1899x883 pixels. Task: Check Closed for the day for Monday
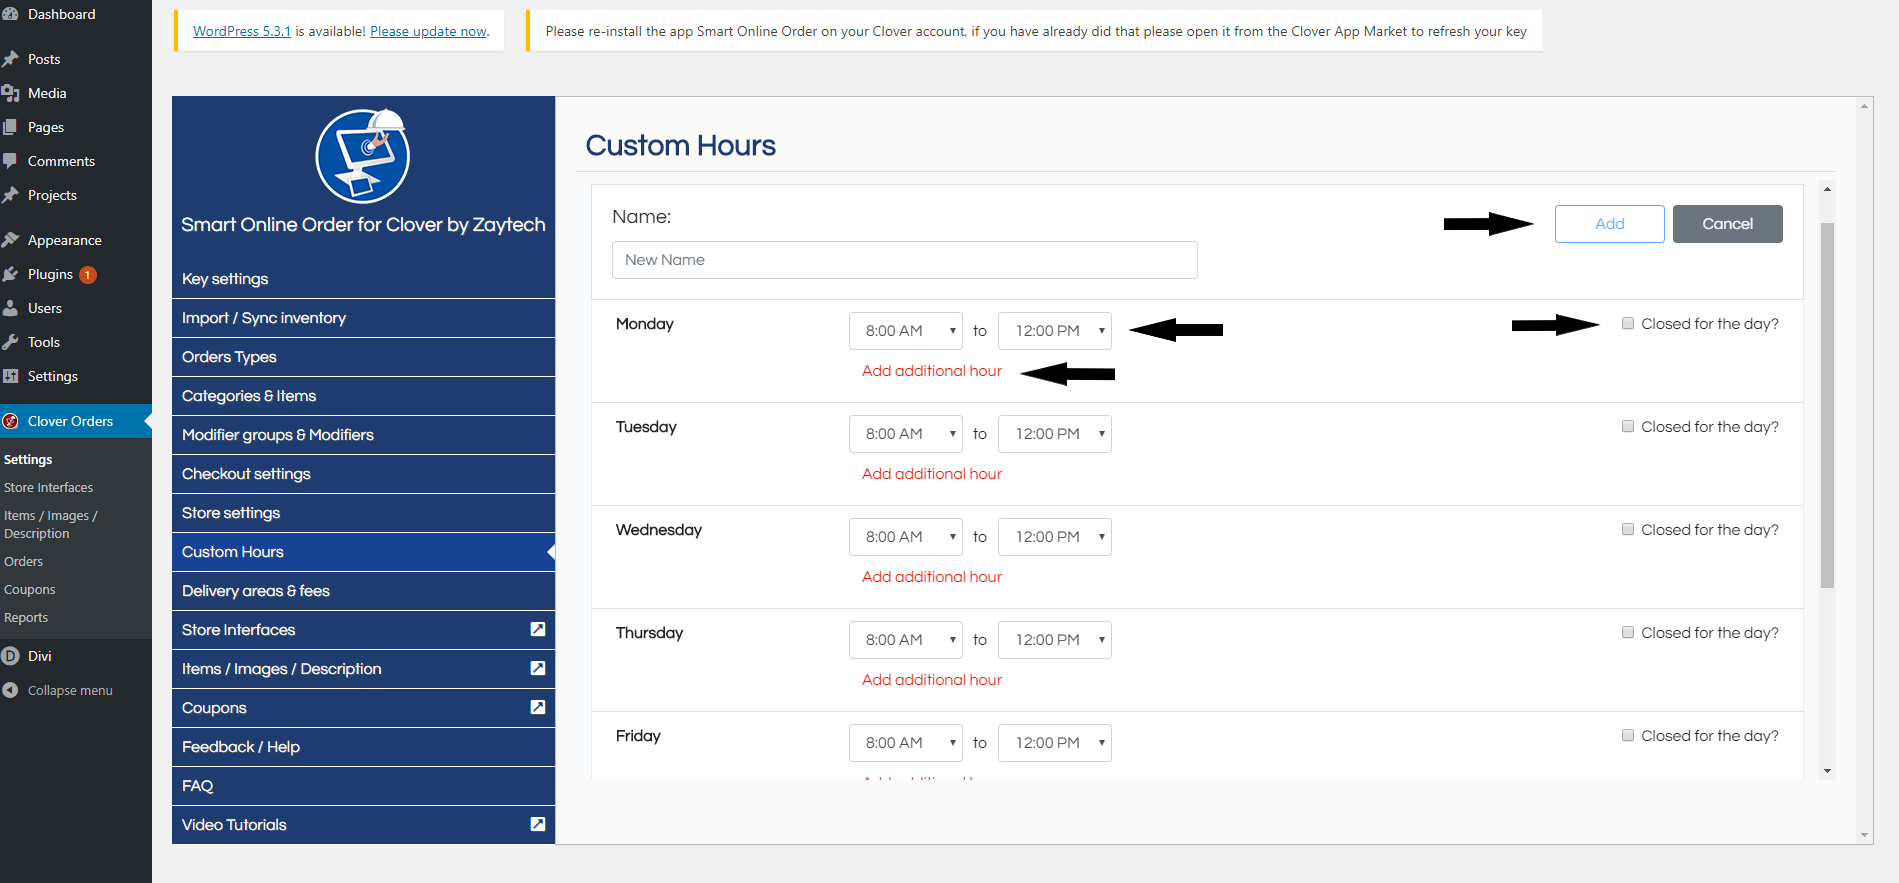(x=1628, y=323)
